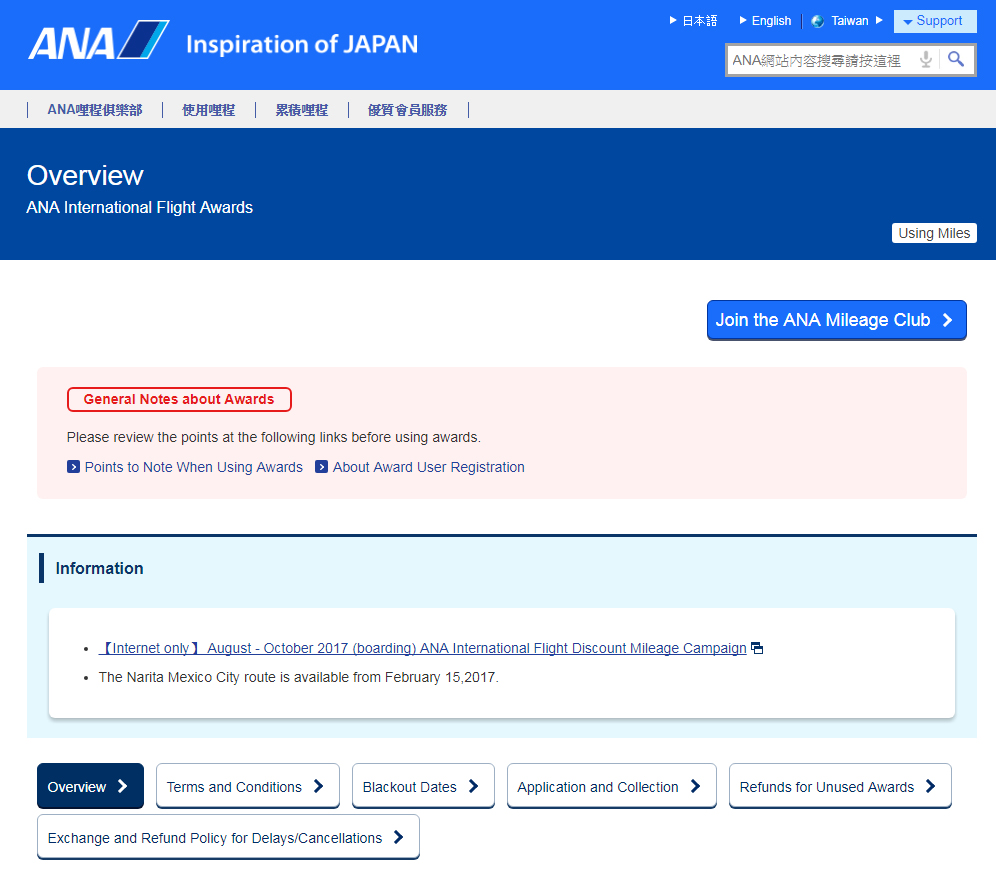Click the magnifying glass search icon
Viewport: 996px width, 878px height.
click(956, 60)
